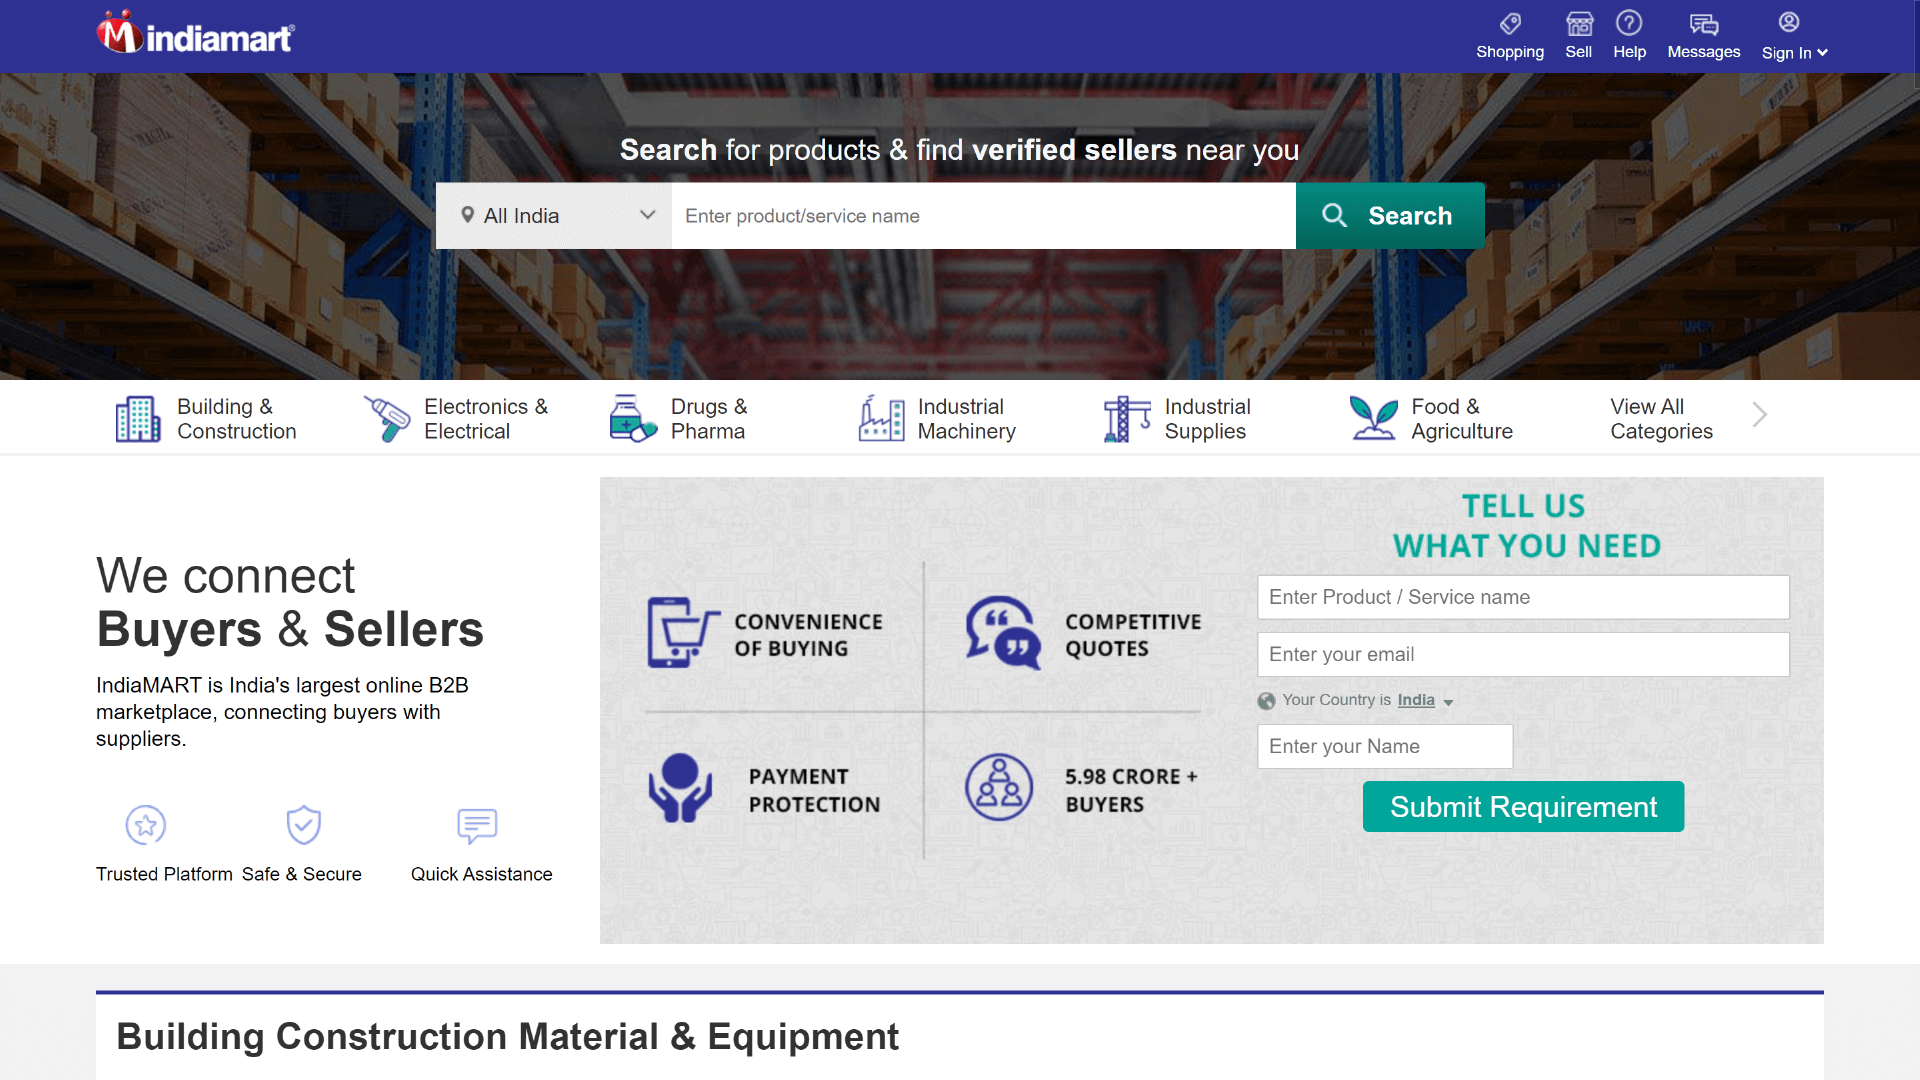Image resolution: width=1920 pixels, height=1080 pixels.
Task: Click the Drugs & Pharma bottle icon
Action: (633, 418)
